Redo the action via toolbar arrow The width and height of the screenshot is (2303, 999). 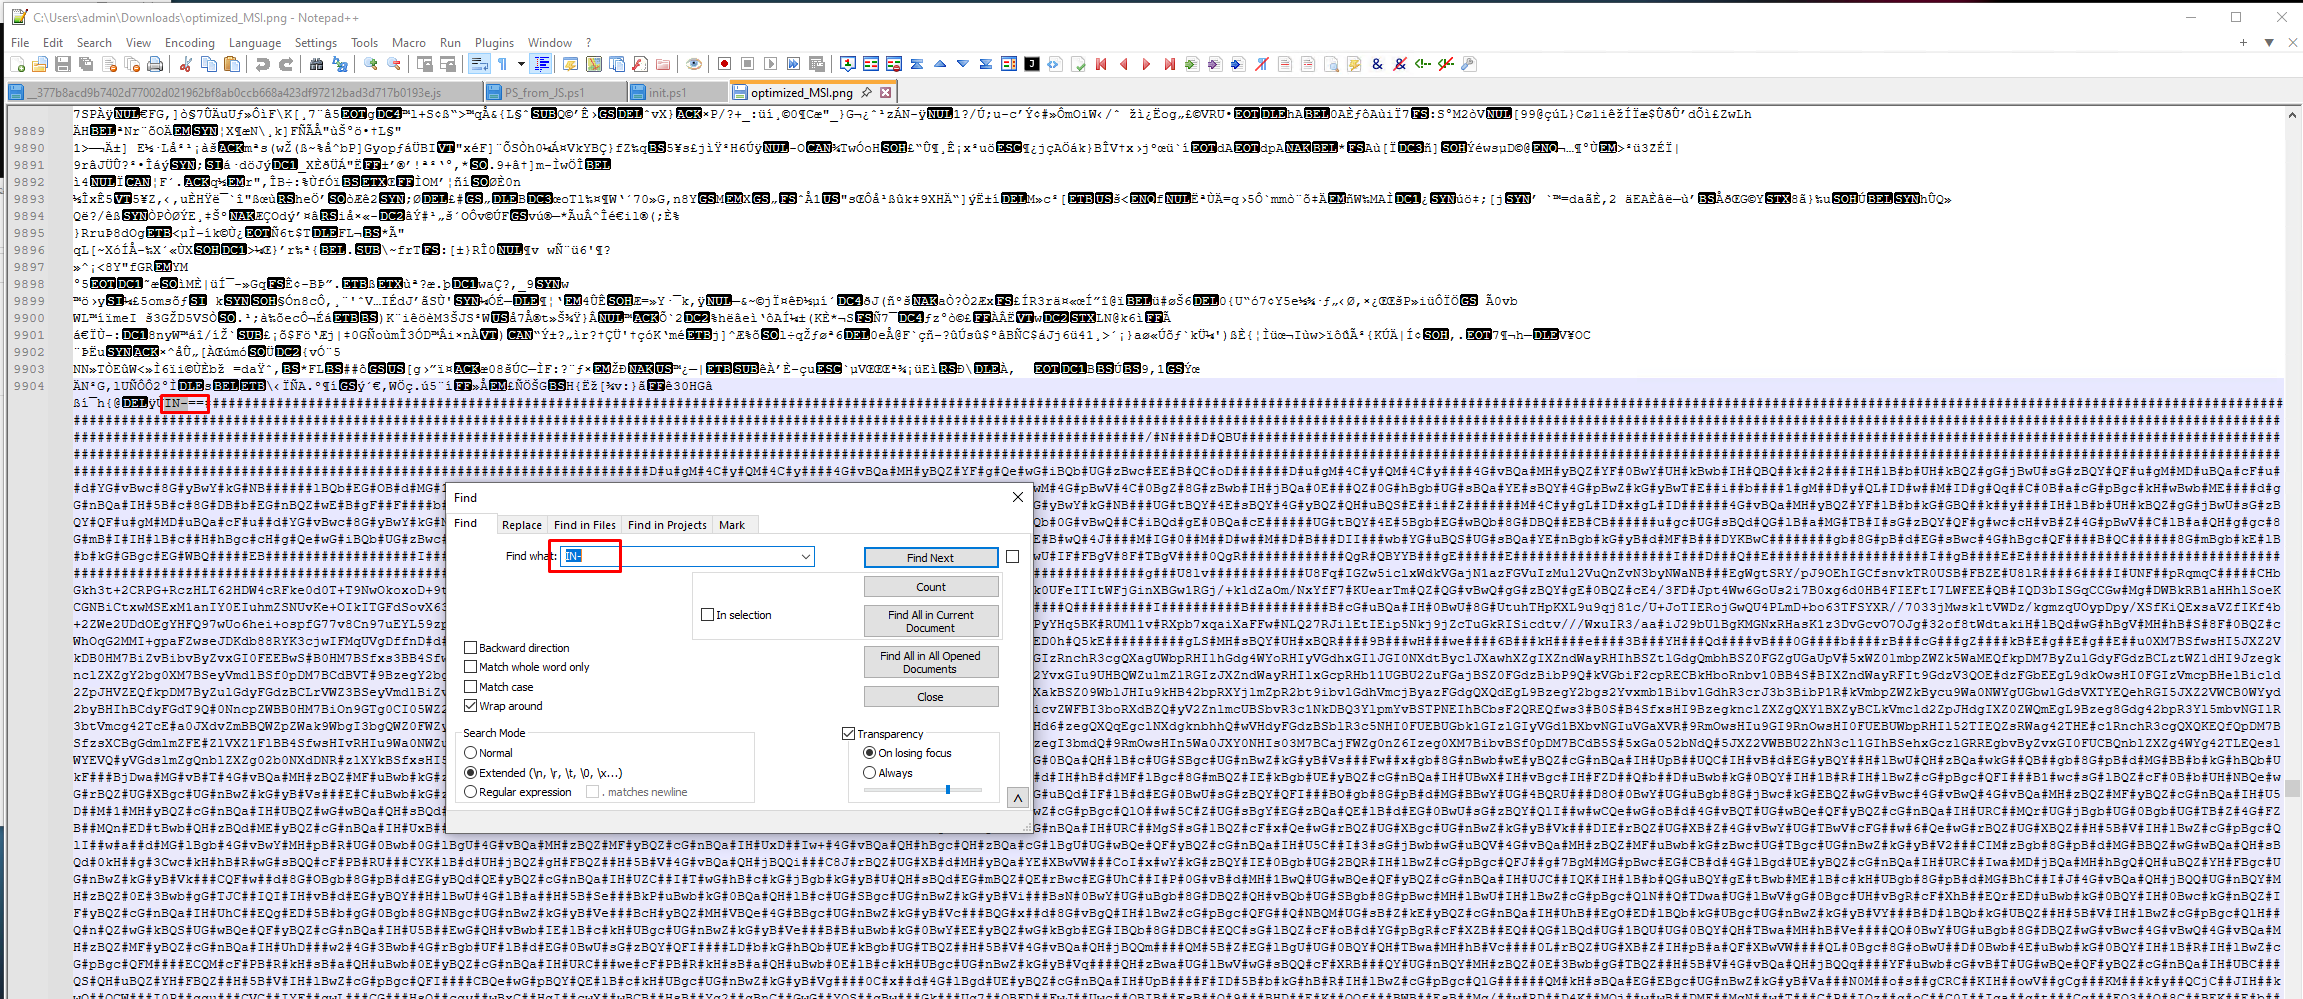tap(286, 64)
